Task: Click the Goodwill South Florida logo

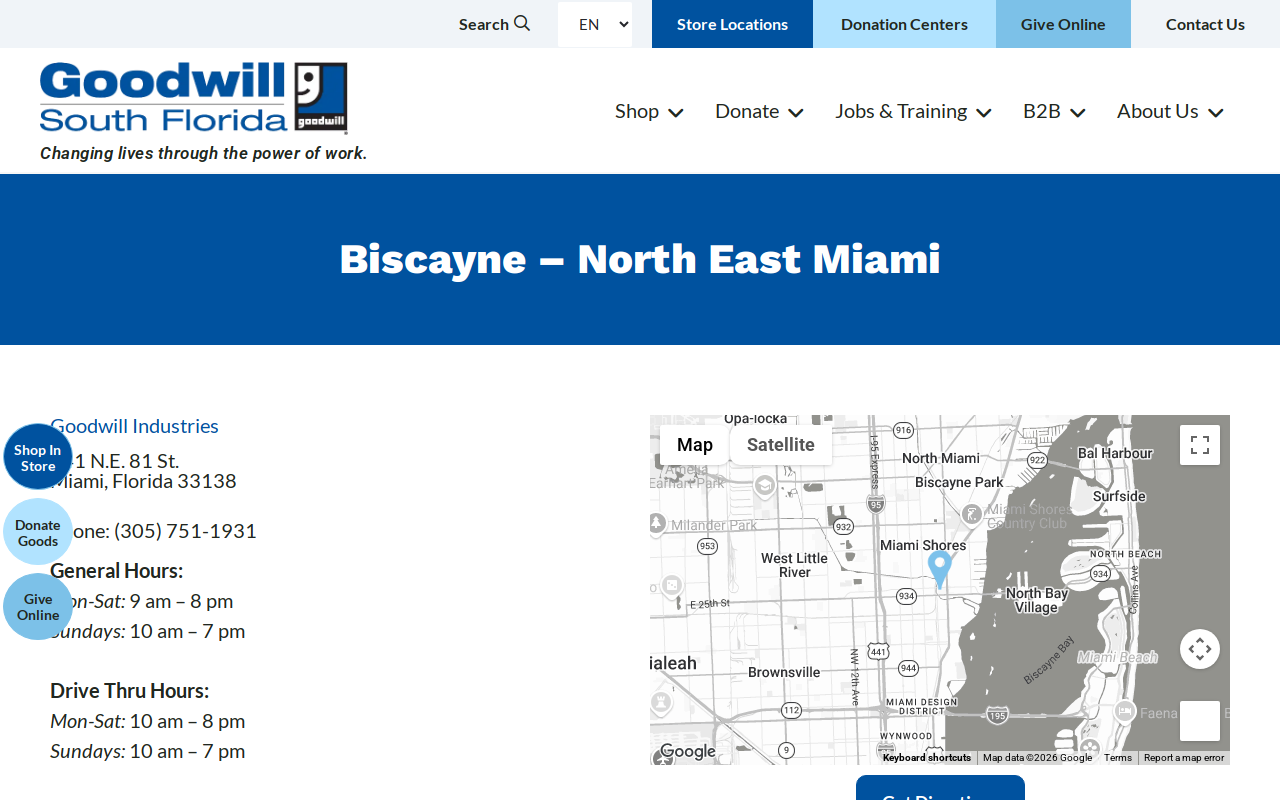Action: pos(194,97)
